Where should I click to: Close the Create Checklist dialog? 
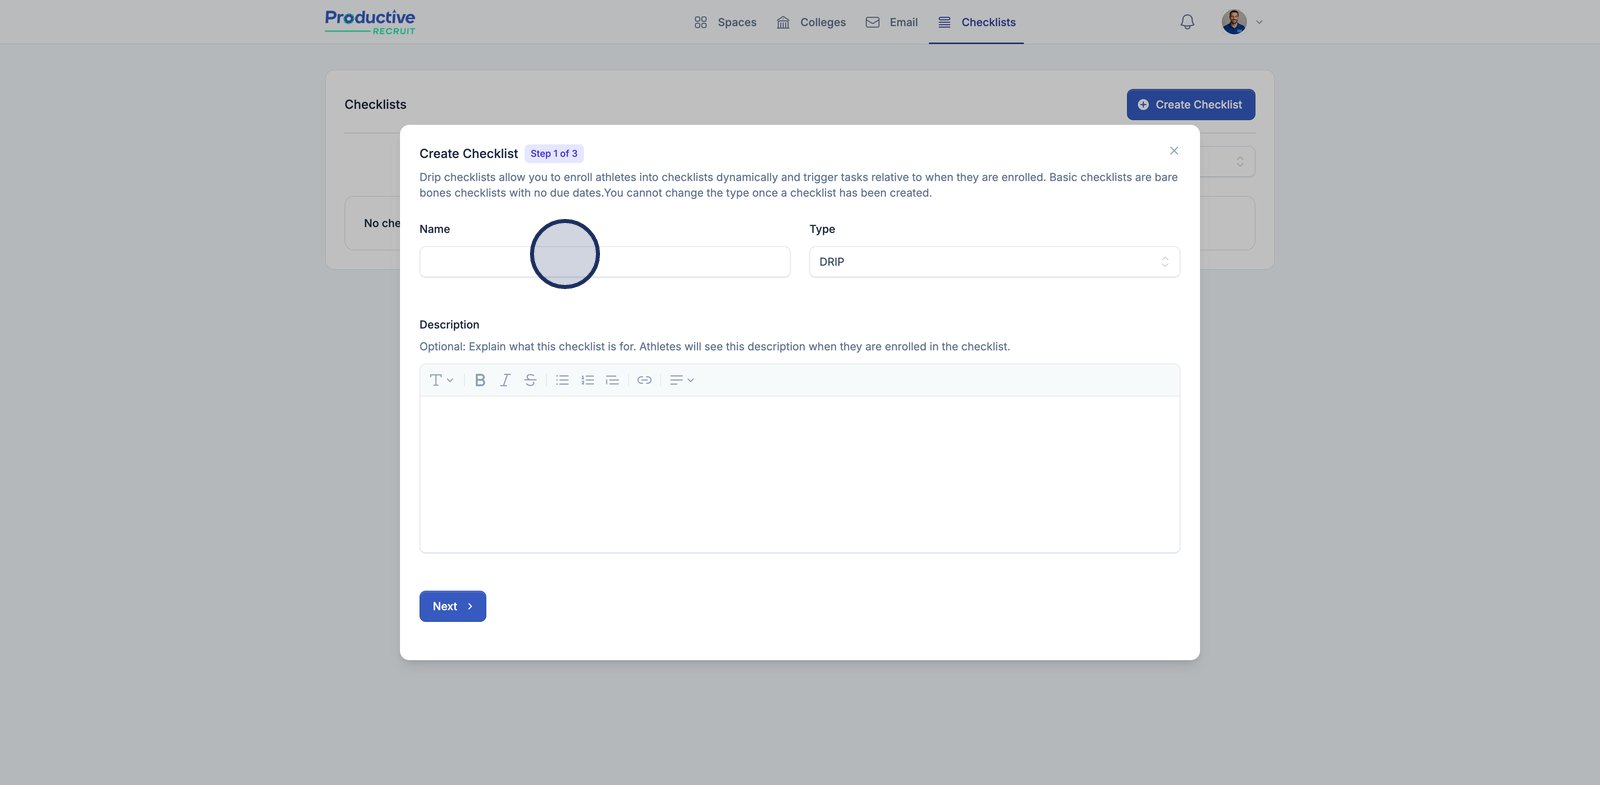coord(1174,151)
